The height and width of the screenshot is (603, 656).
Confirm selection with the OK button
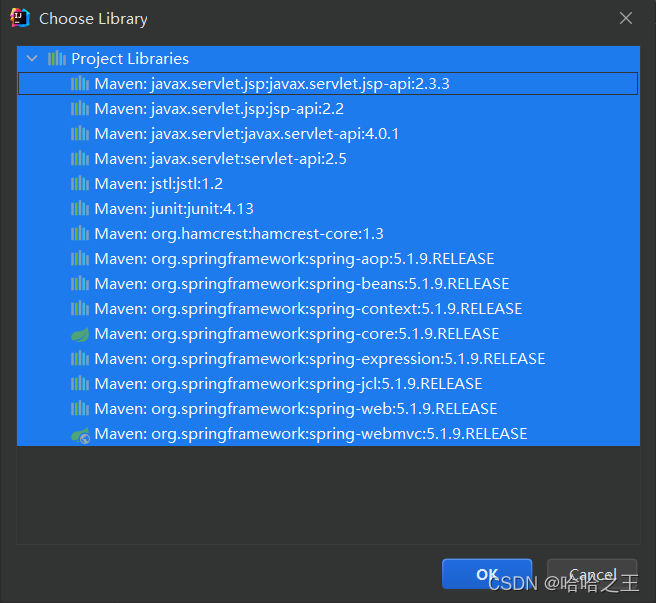(487, 574)
